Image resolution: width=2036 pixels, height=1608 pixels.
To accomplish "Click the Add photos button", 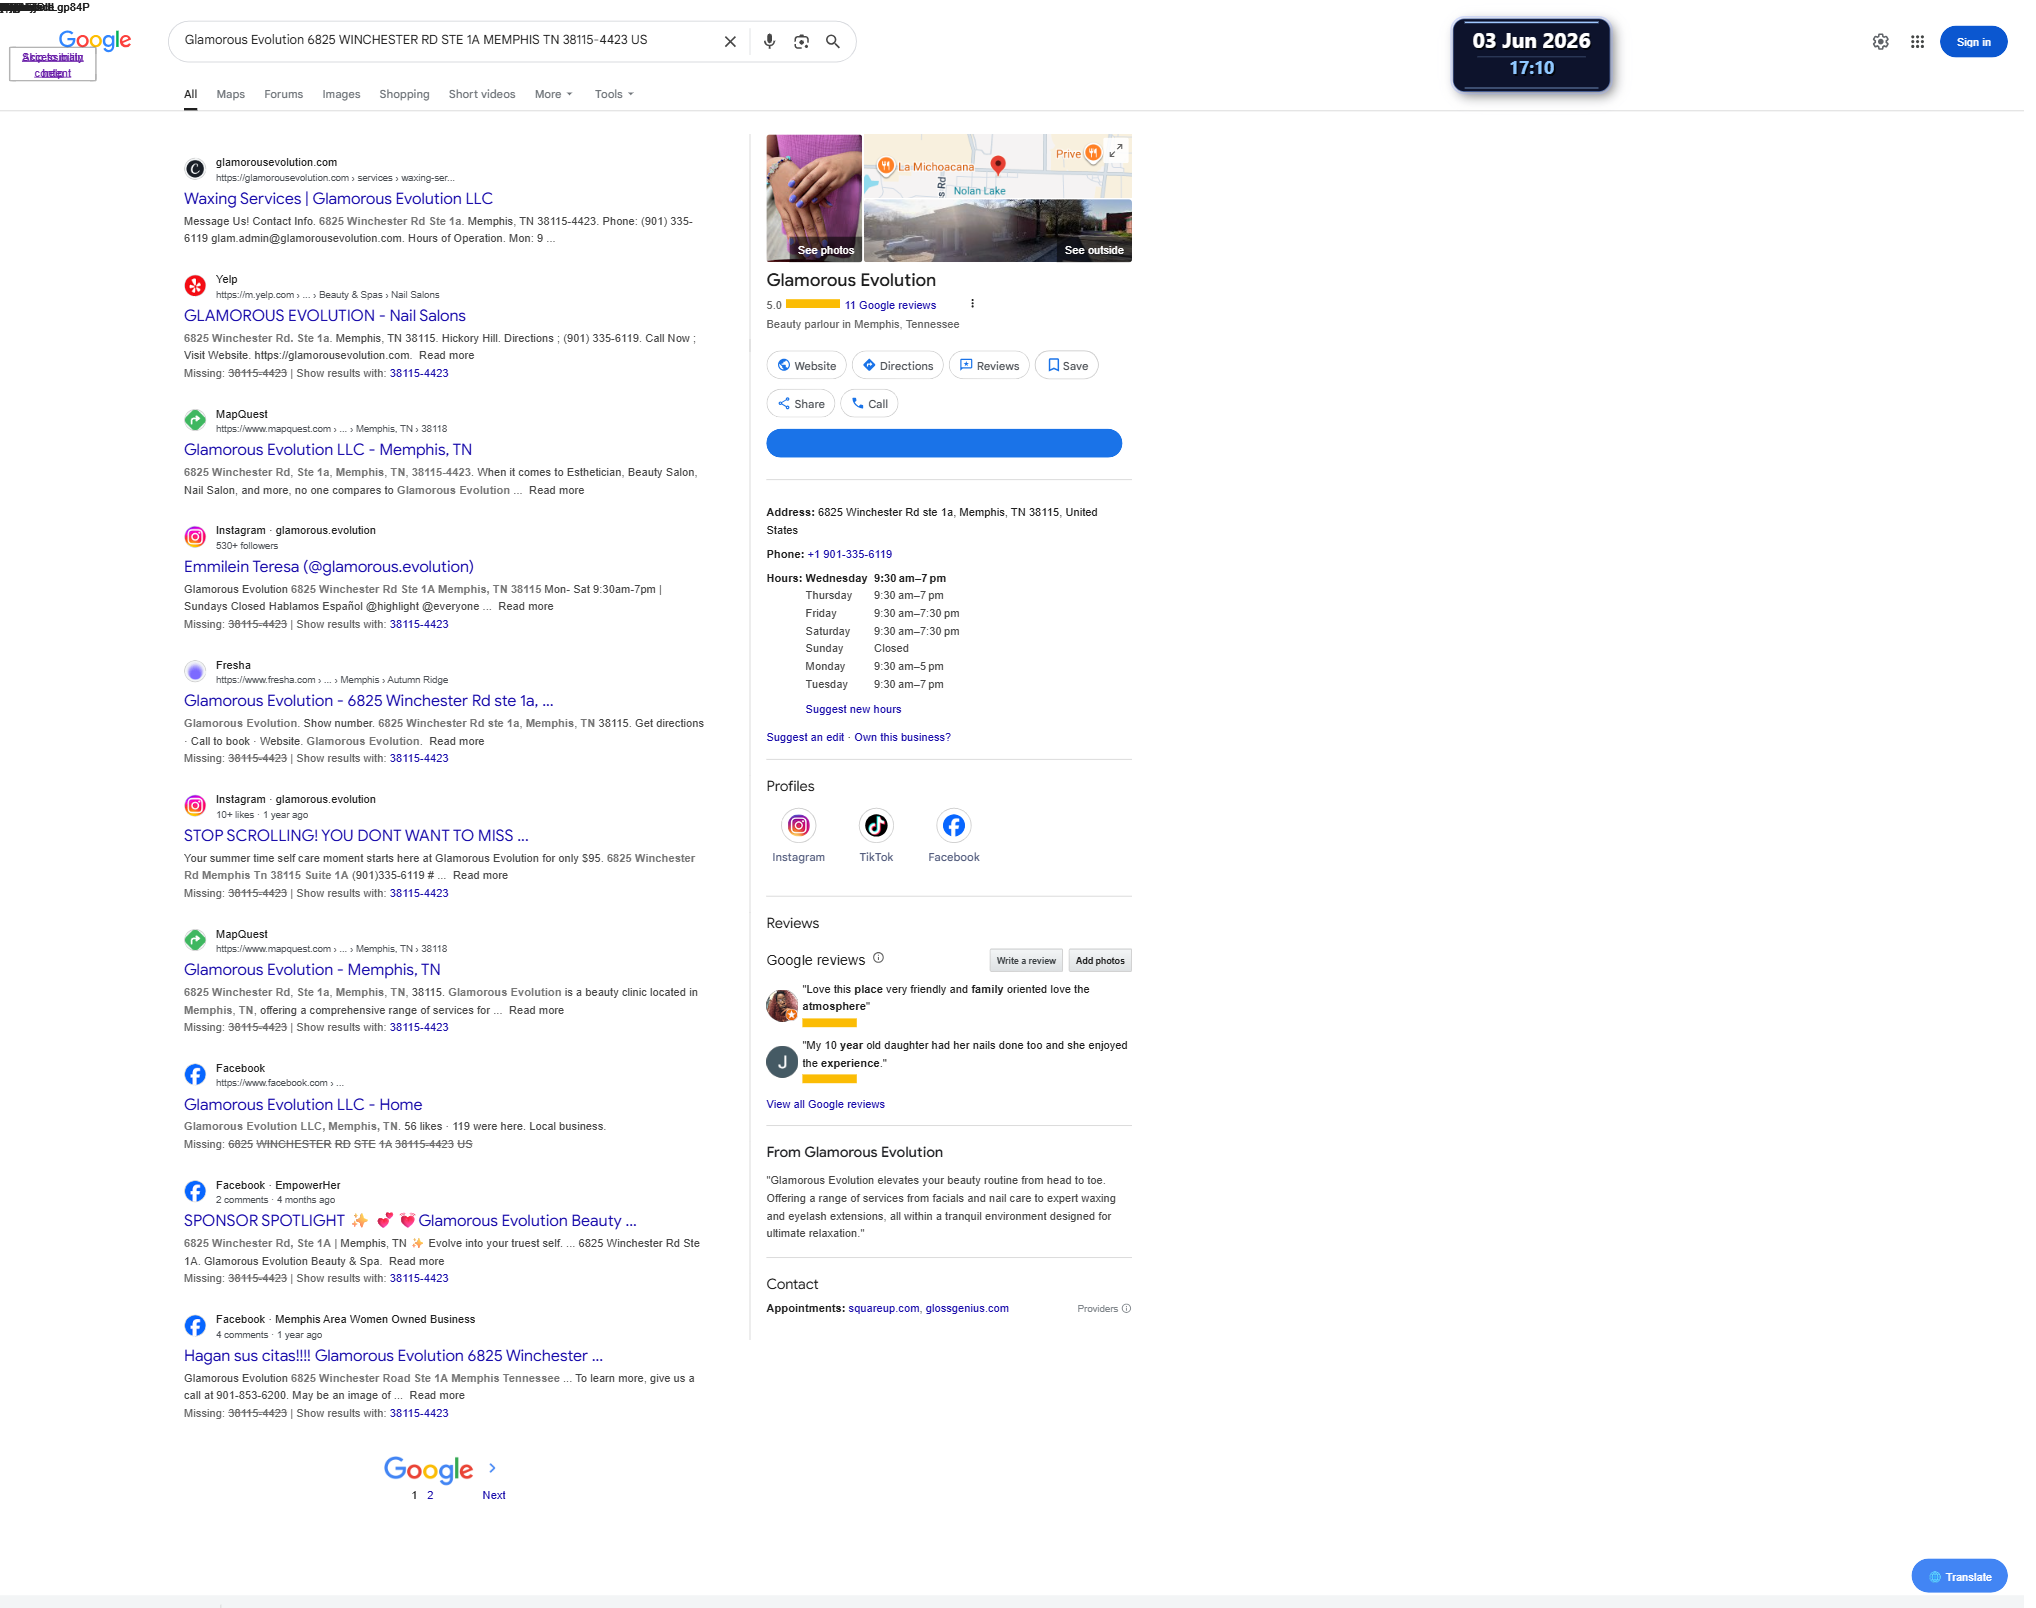I will (1100, 961).
